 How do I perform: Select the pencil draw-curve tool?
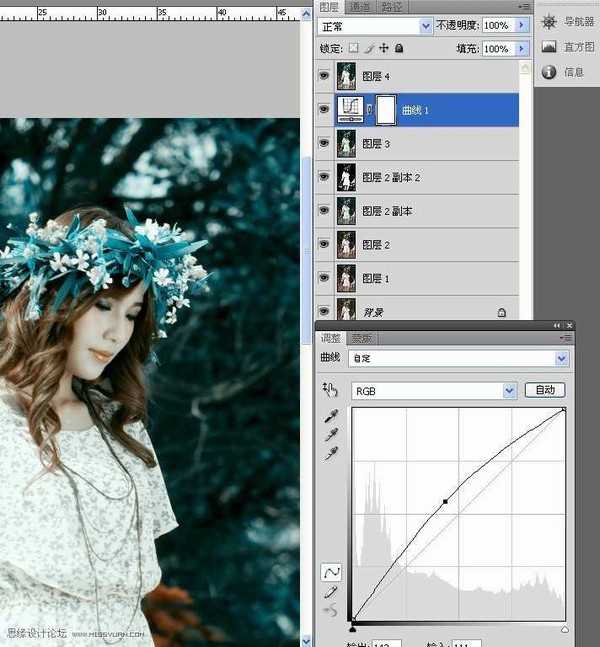pyautogui.click(x=329, y=592)
